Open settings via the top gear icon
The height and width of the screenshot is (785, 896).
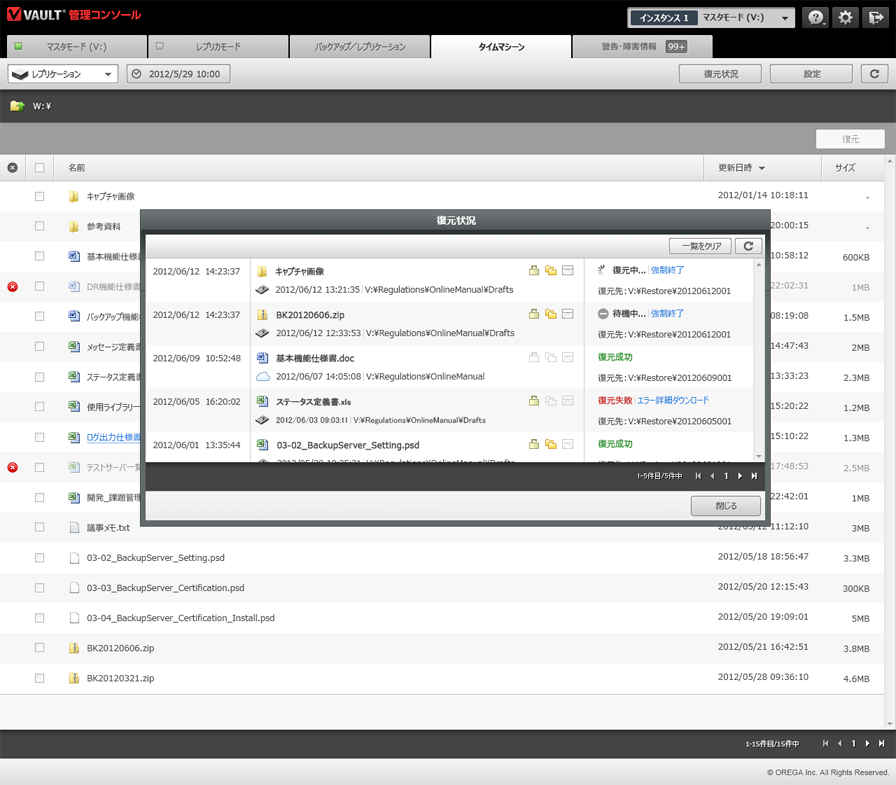[x=846, y=18]
